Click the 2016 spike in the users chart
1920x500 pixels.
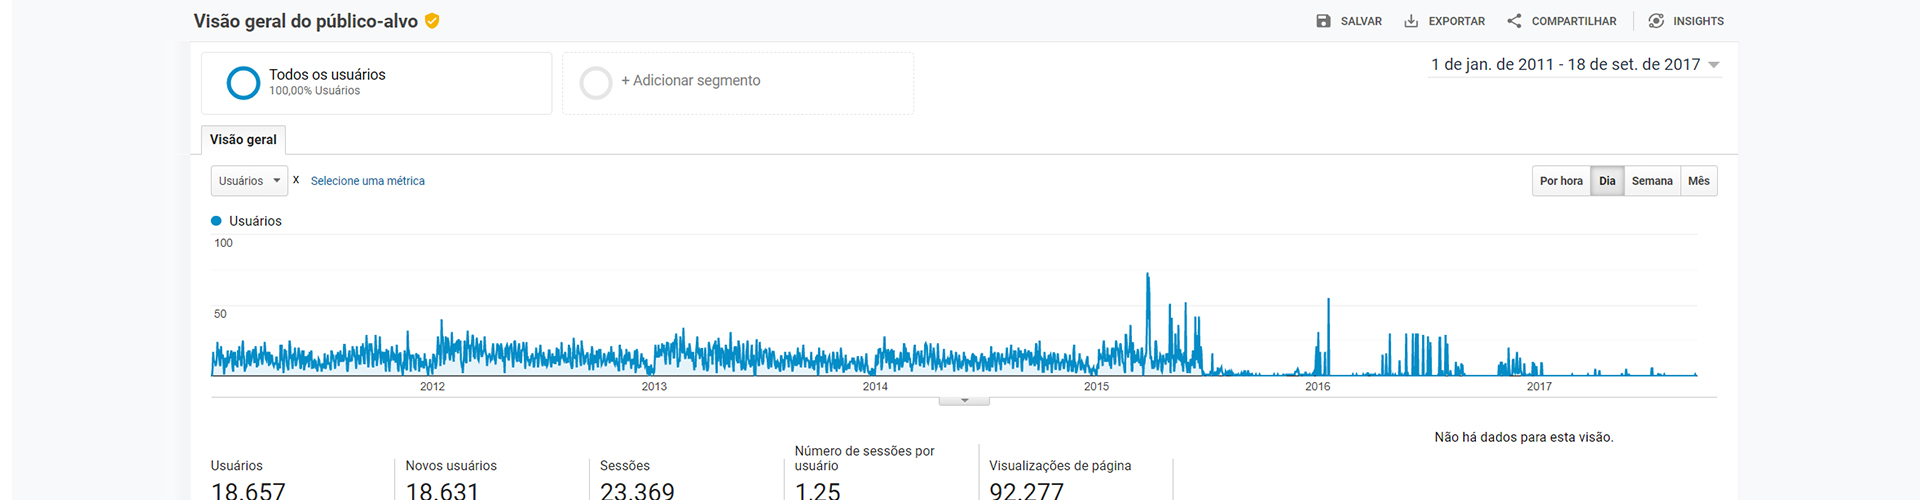(1328, 301)
